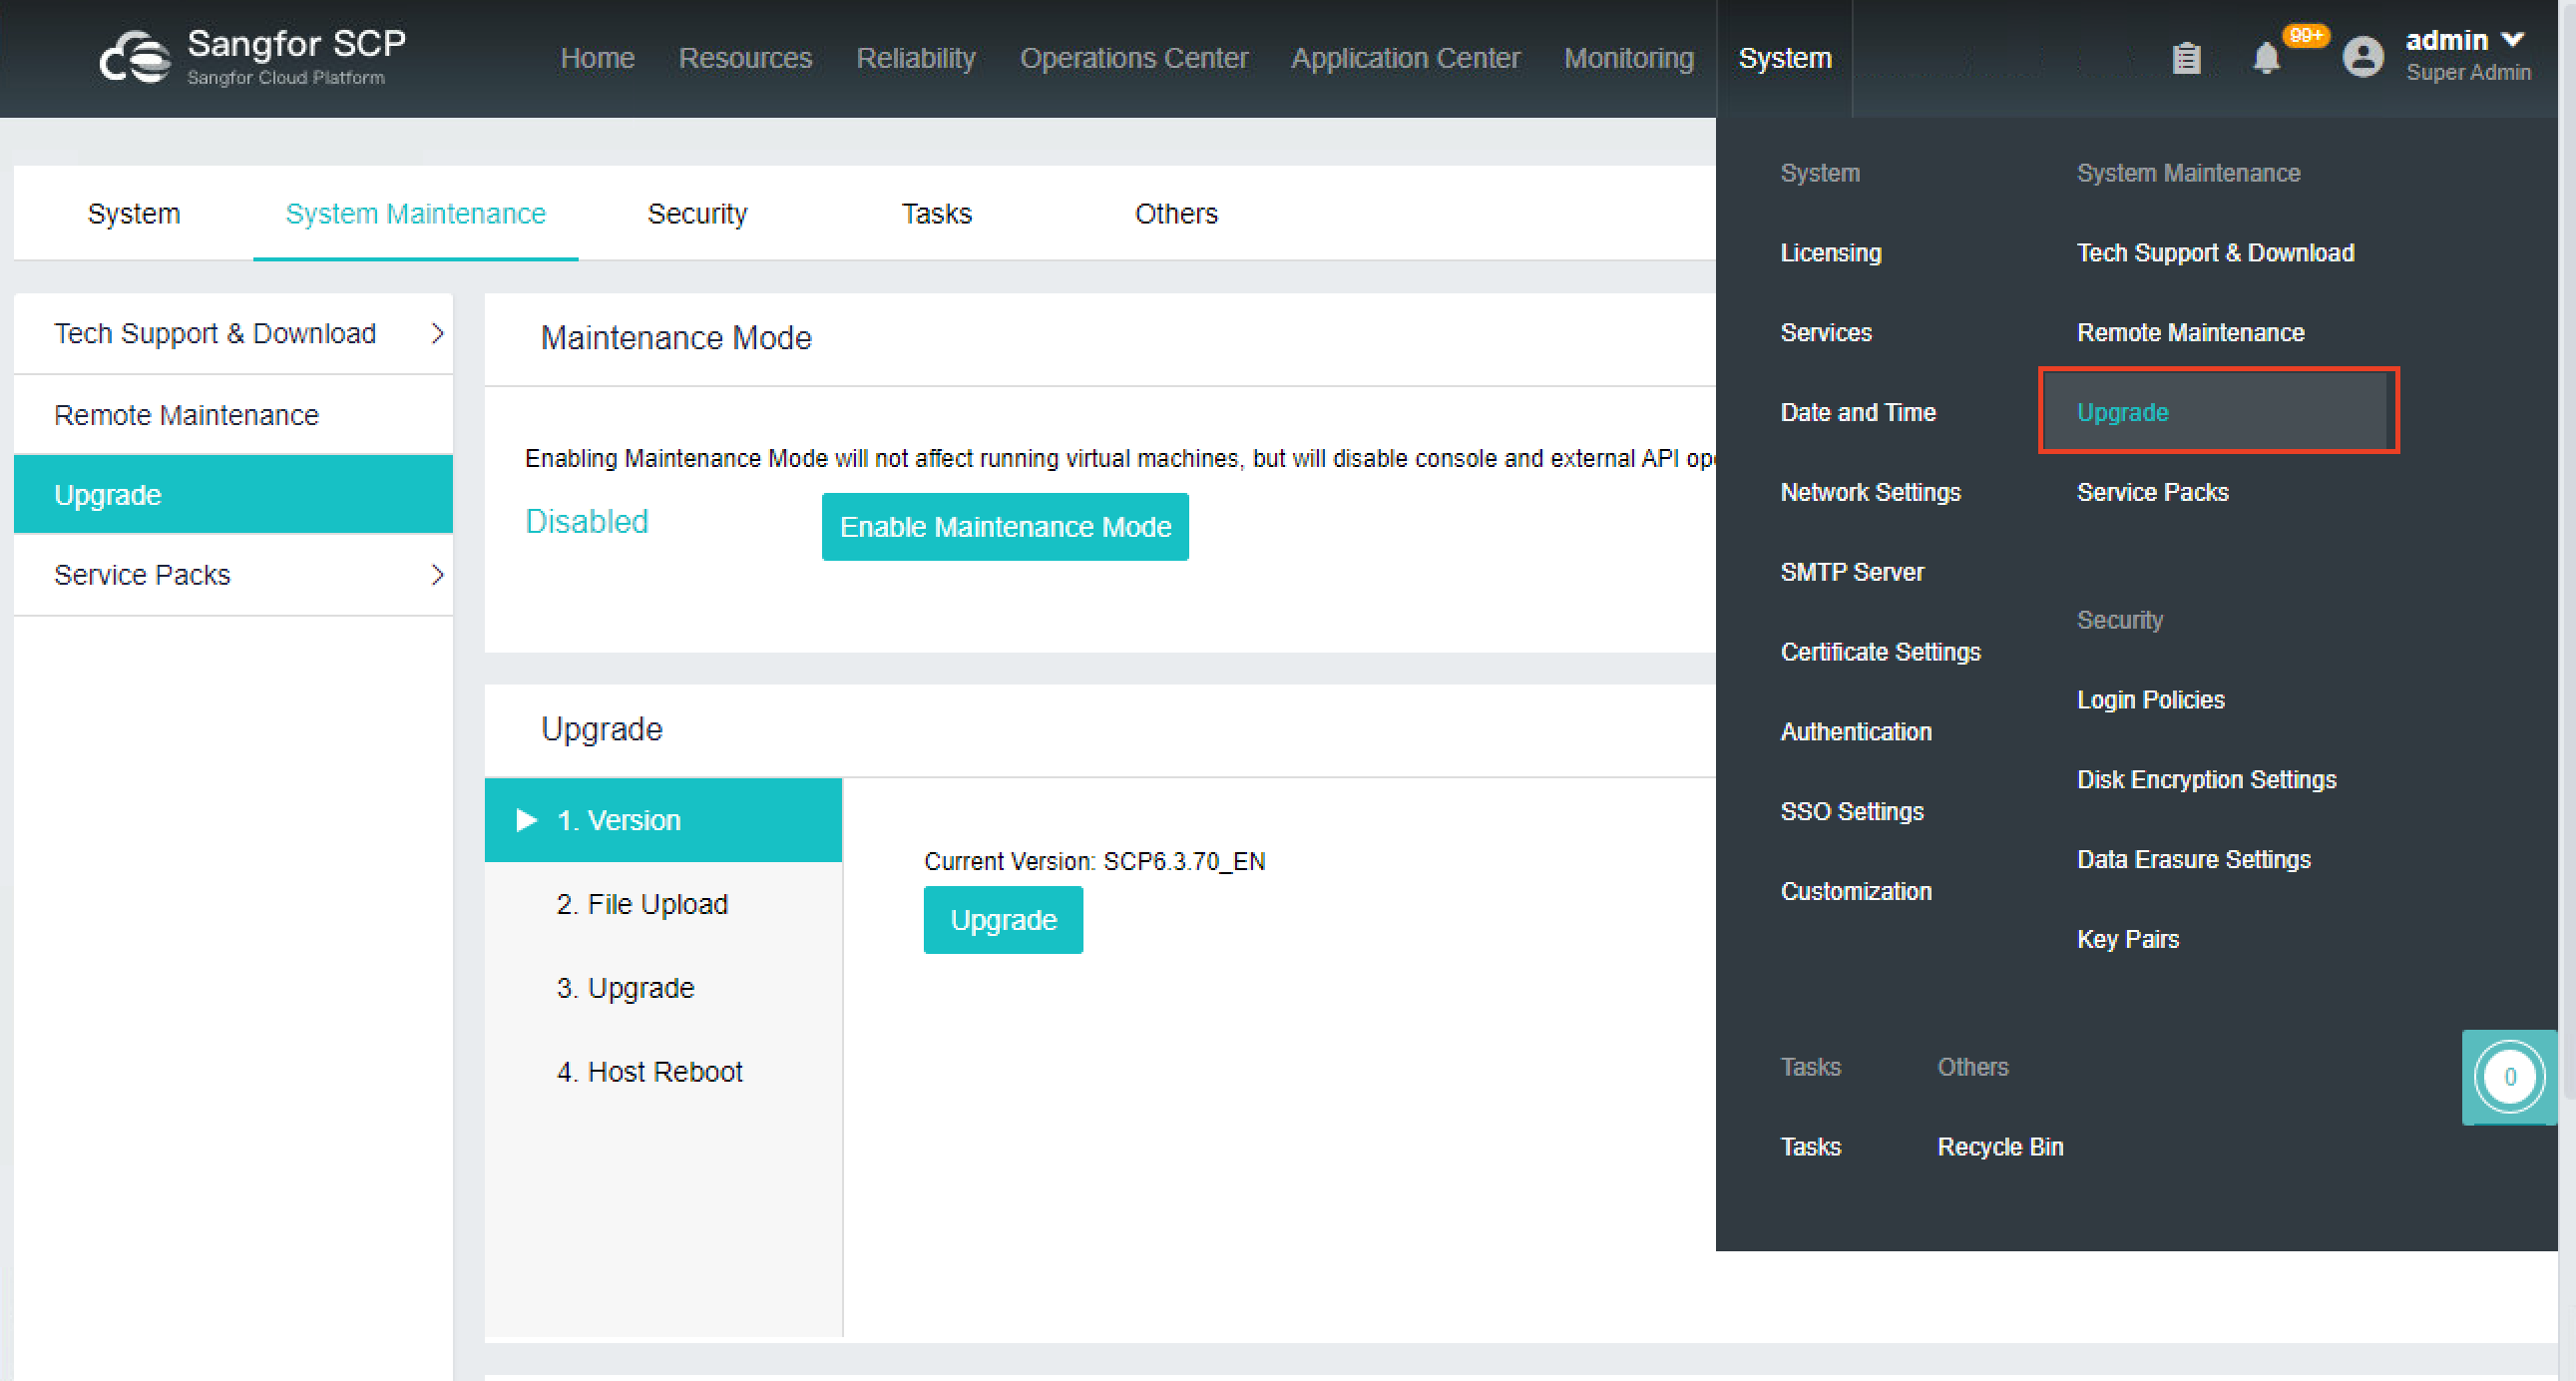Select step 1. Version
Image resolution: width=2576 pixels, height=1381 pixels.
tap(663, 820)
